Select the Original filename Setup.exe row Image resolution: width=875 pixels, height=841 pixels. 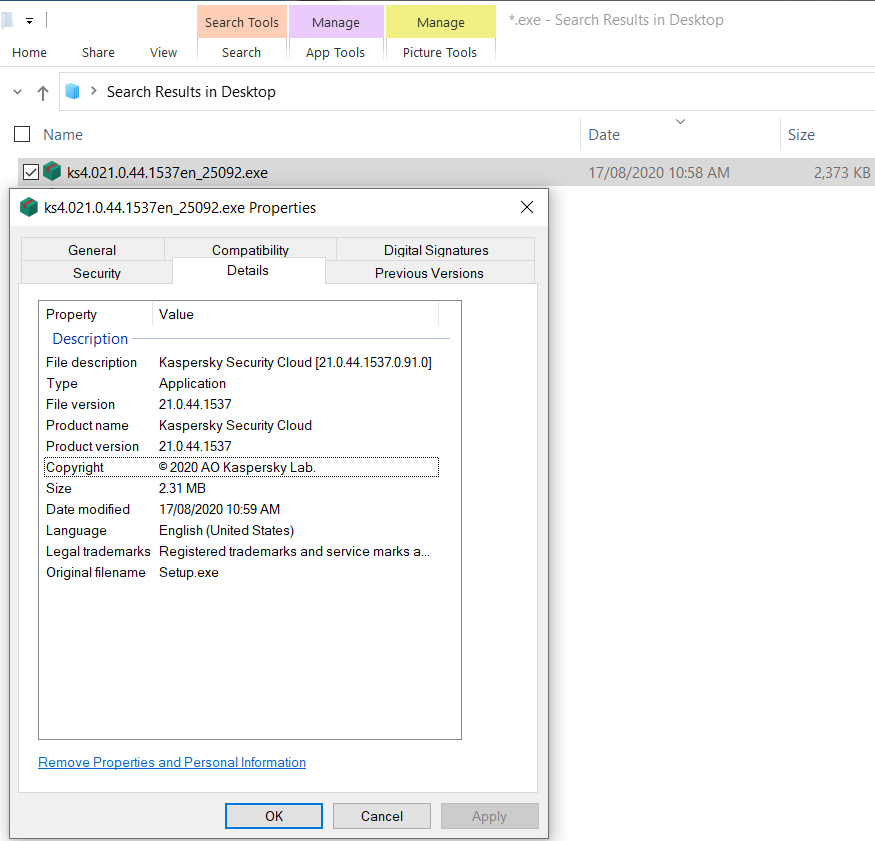click(242, 573)
